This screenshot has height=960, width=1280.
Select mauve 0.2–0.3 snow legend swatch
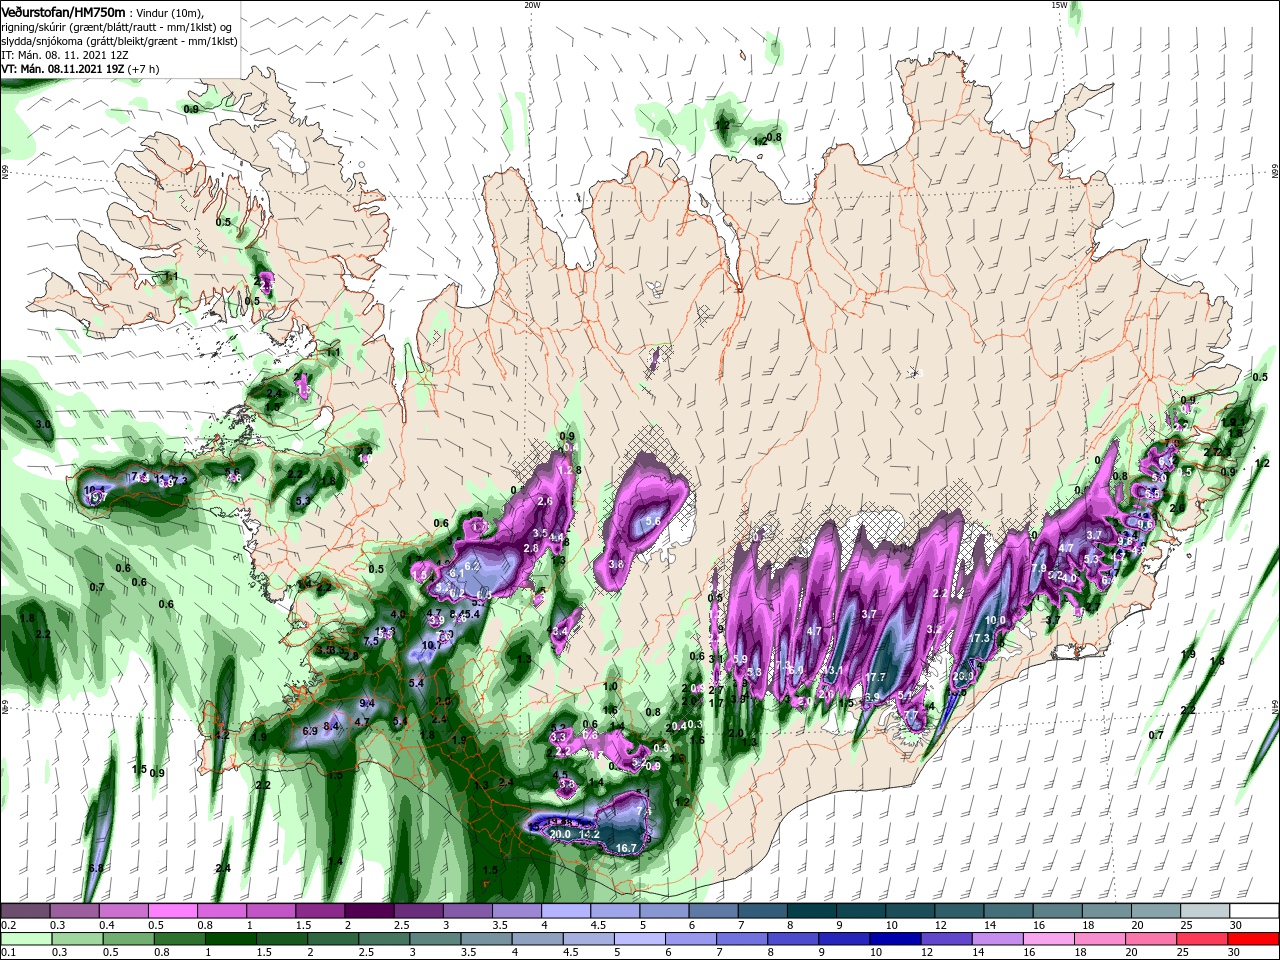click(25, 911)
